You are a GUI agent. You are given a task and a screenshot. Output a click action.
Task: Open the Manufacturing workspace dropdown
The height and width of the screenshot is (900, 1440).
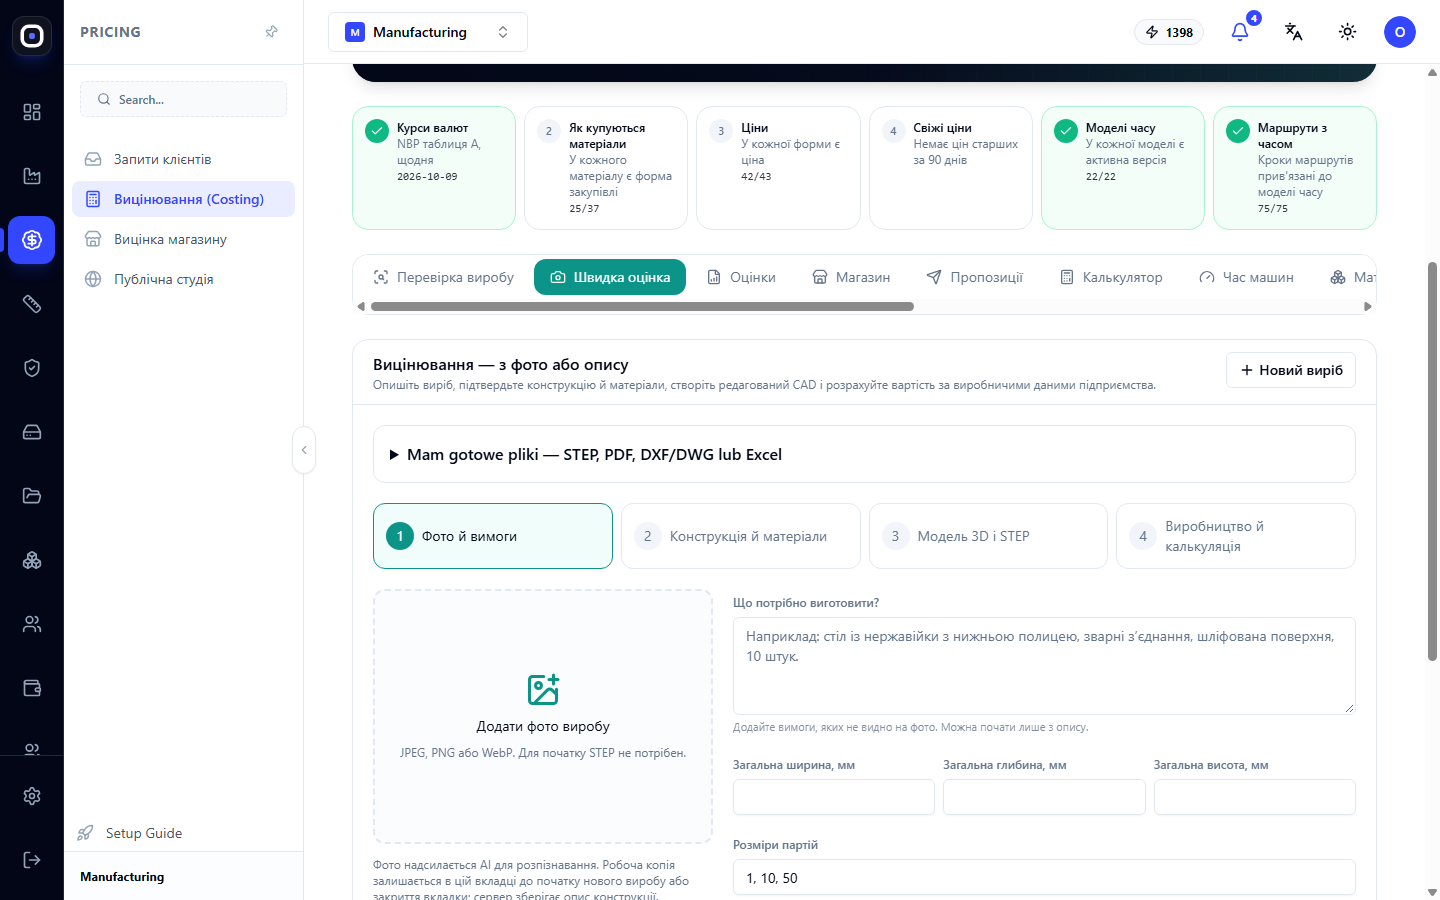pyautogui.click(x=428, y=32)
